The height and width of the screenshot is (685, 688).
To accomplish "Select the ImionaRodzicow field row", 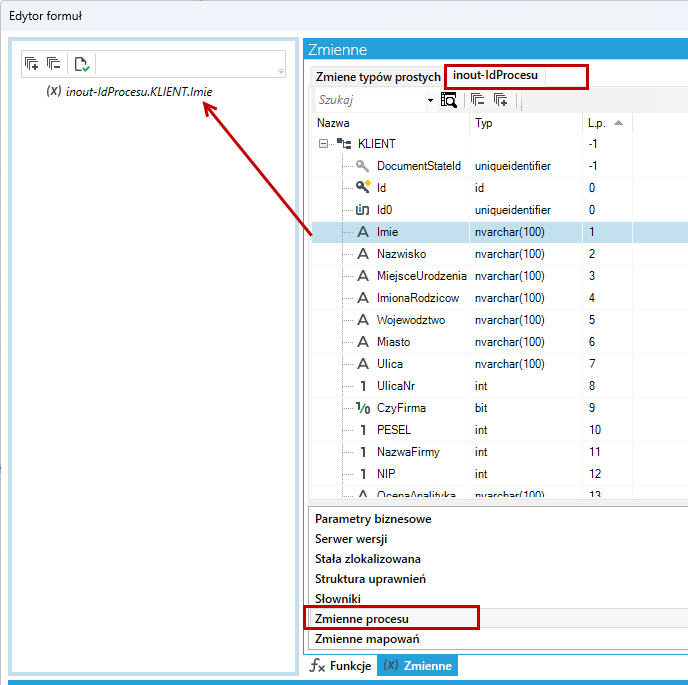I will [x=500, y=298].
